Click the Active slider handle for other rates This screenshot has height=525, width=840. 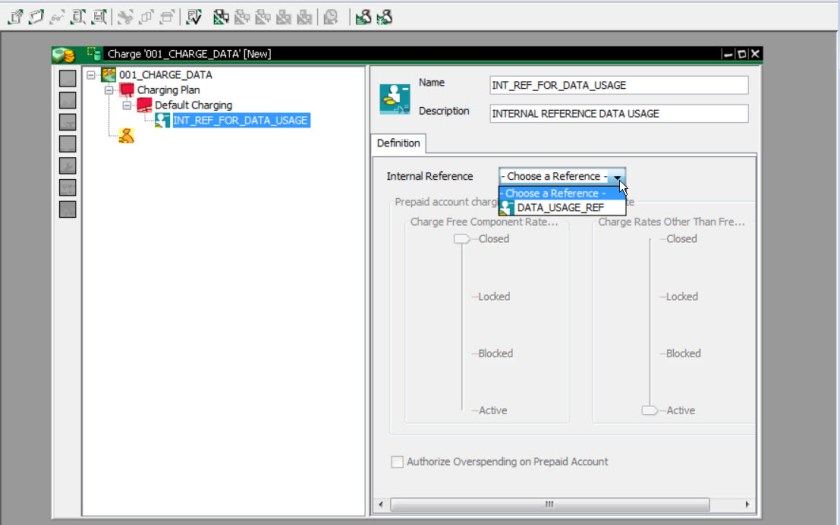[x=649, y=410]
